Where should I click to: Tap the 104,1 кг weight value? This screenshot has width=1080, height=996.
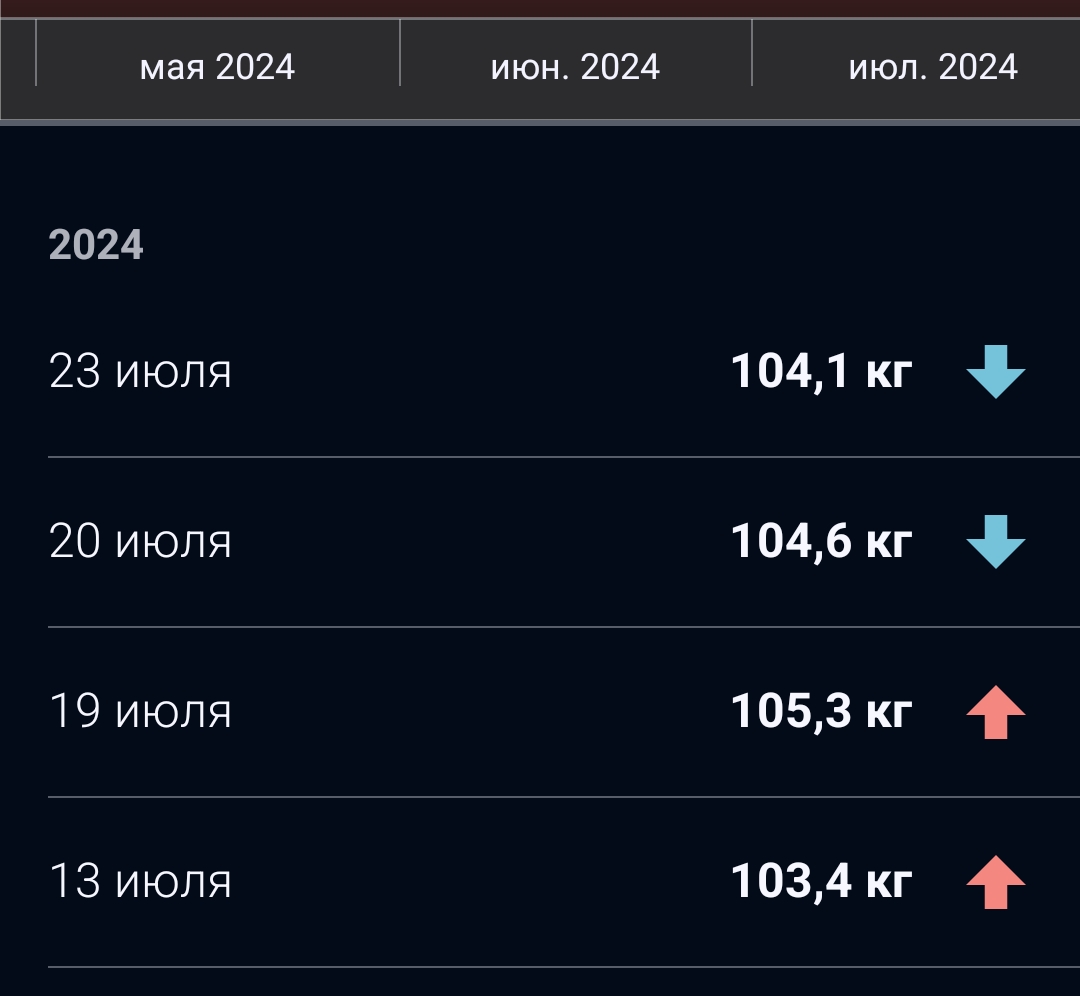coord(821,372)
